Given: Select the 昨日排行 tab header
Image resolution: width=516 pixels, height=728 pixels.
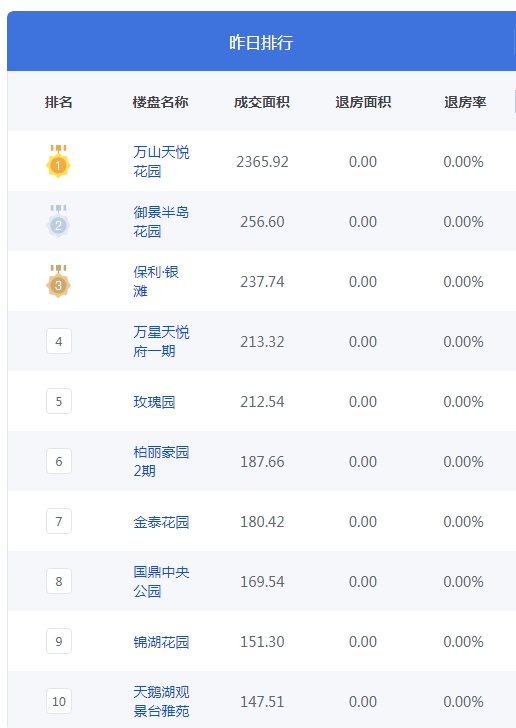Looking at the screenshot, I should [261, 42].
